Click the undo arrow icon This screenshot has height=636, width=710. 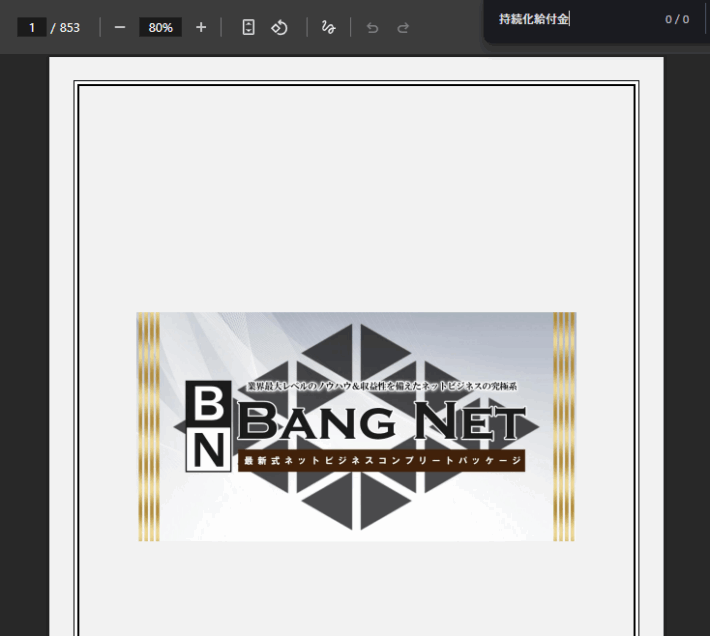[x=372, y=28]
